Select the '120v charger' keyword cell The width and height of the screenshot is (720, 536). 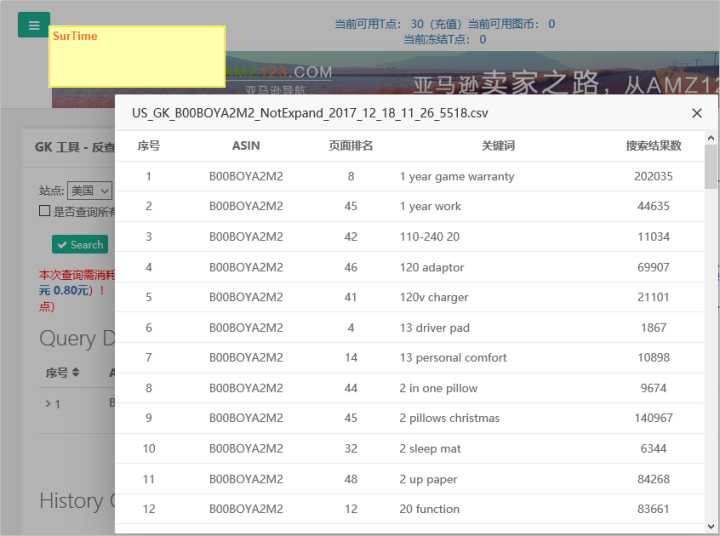(433, 297)
